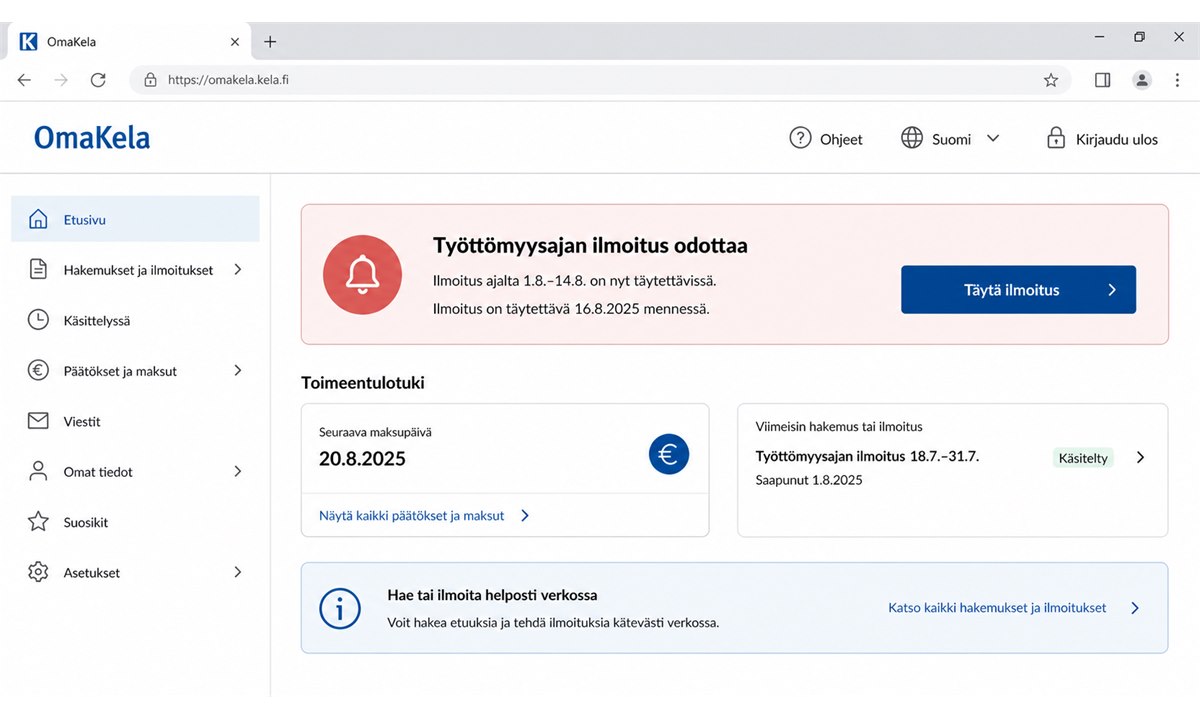
Task: Click the Käsittelyssä clock icon
Action: click(x=38, y=320)
